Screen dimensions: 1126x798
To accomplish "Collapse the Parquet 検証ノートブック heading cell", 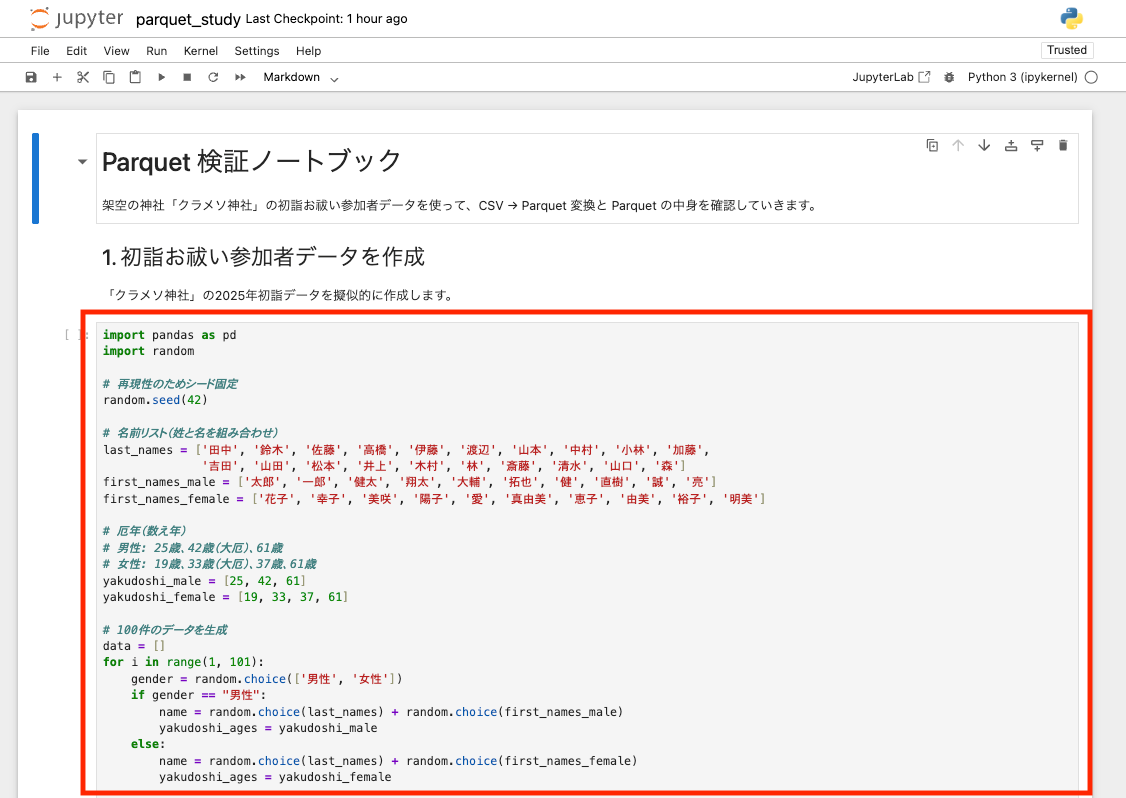I will tap(82, 160).
